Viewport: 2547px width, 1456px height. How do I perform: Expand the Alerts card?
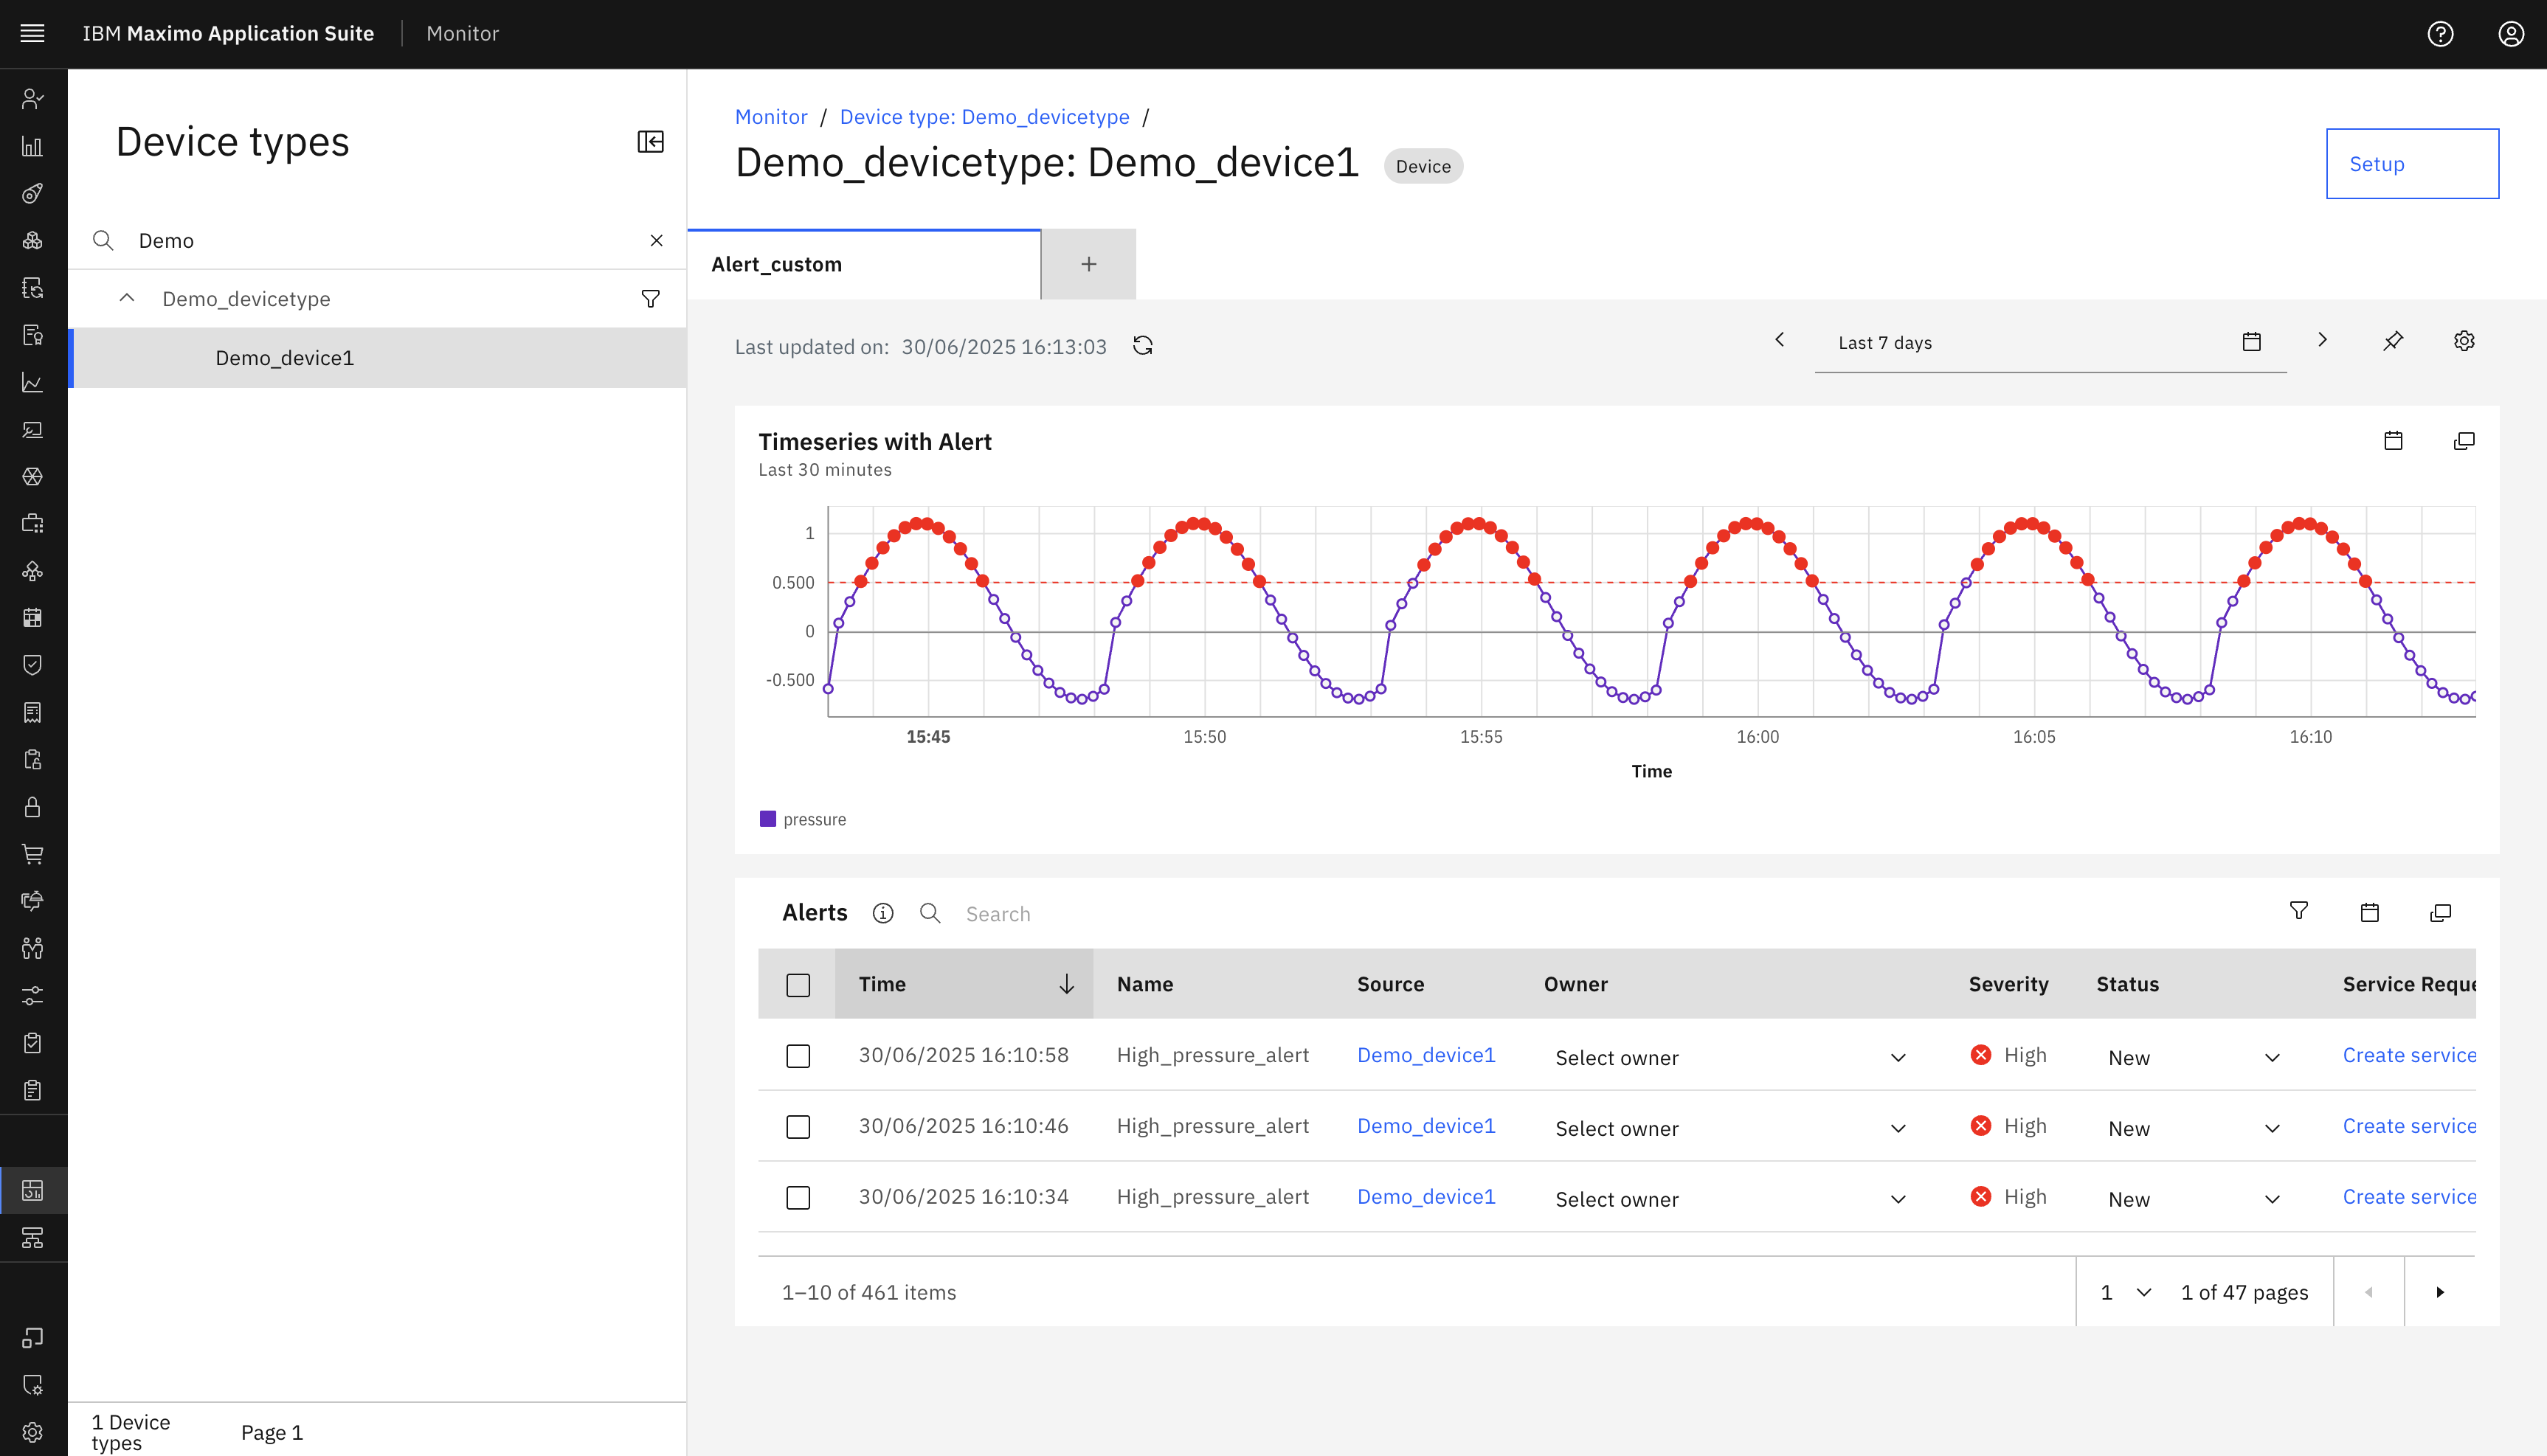(2440, 912)
